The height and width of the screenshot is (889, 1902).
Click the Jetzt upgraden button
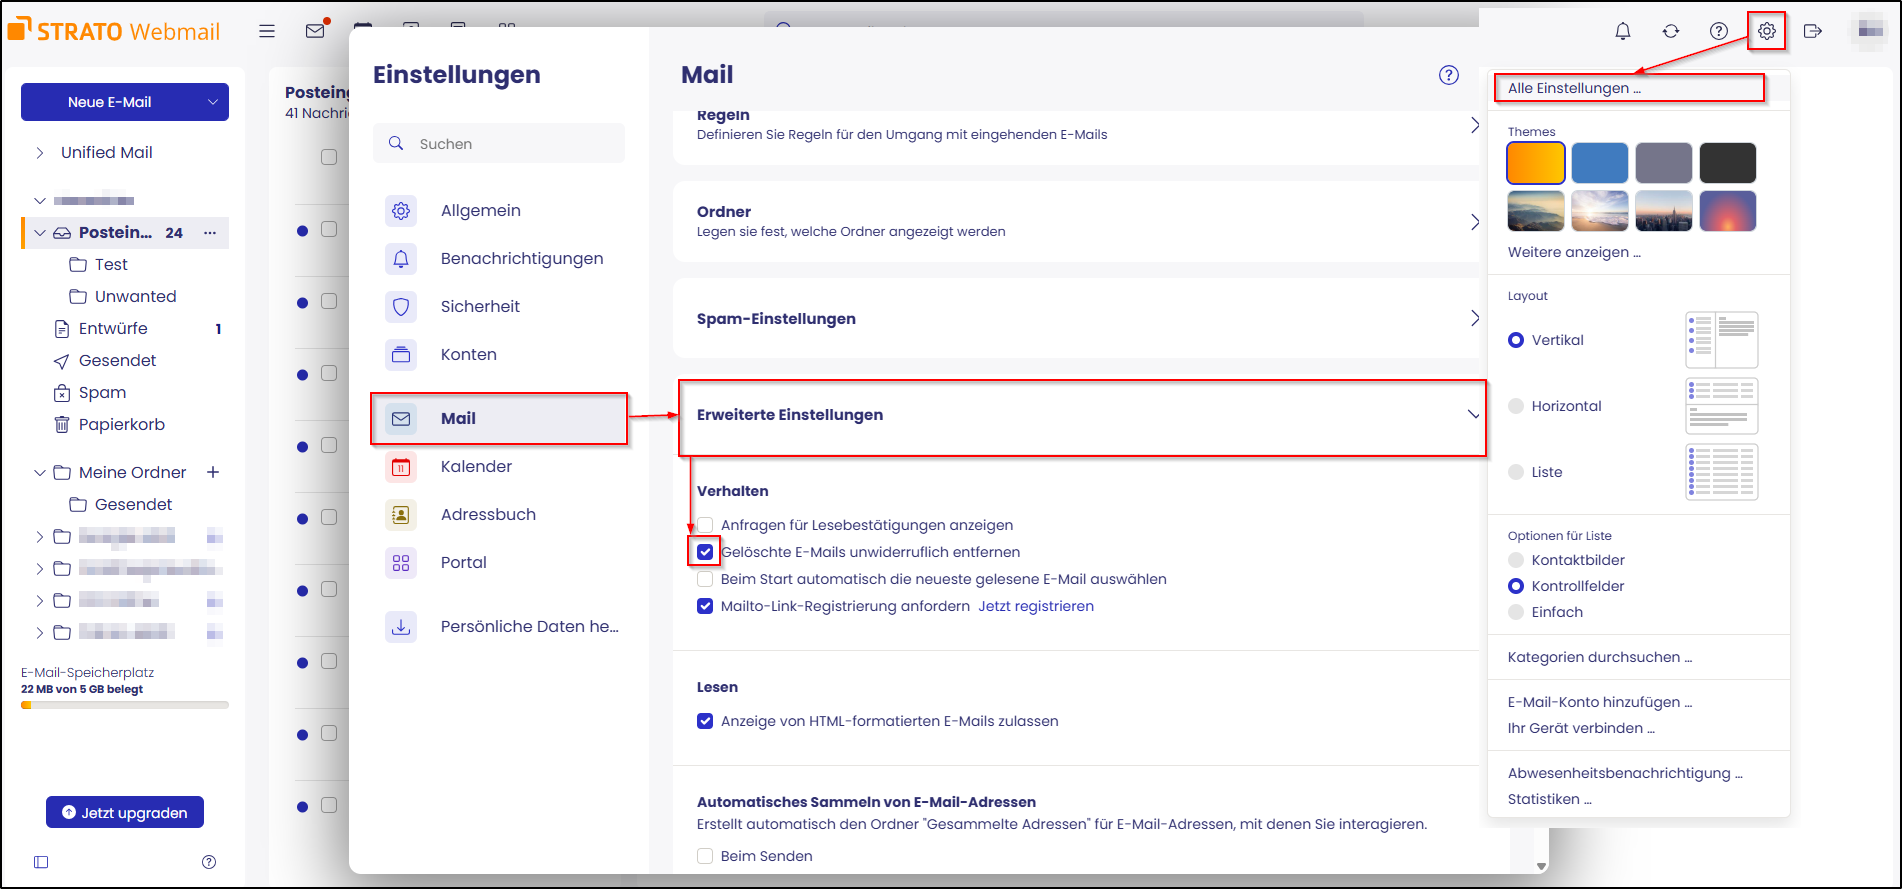[x=125, y=812]
